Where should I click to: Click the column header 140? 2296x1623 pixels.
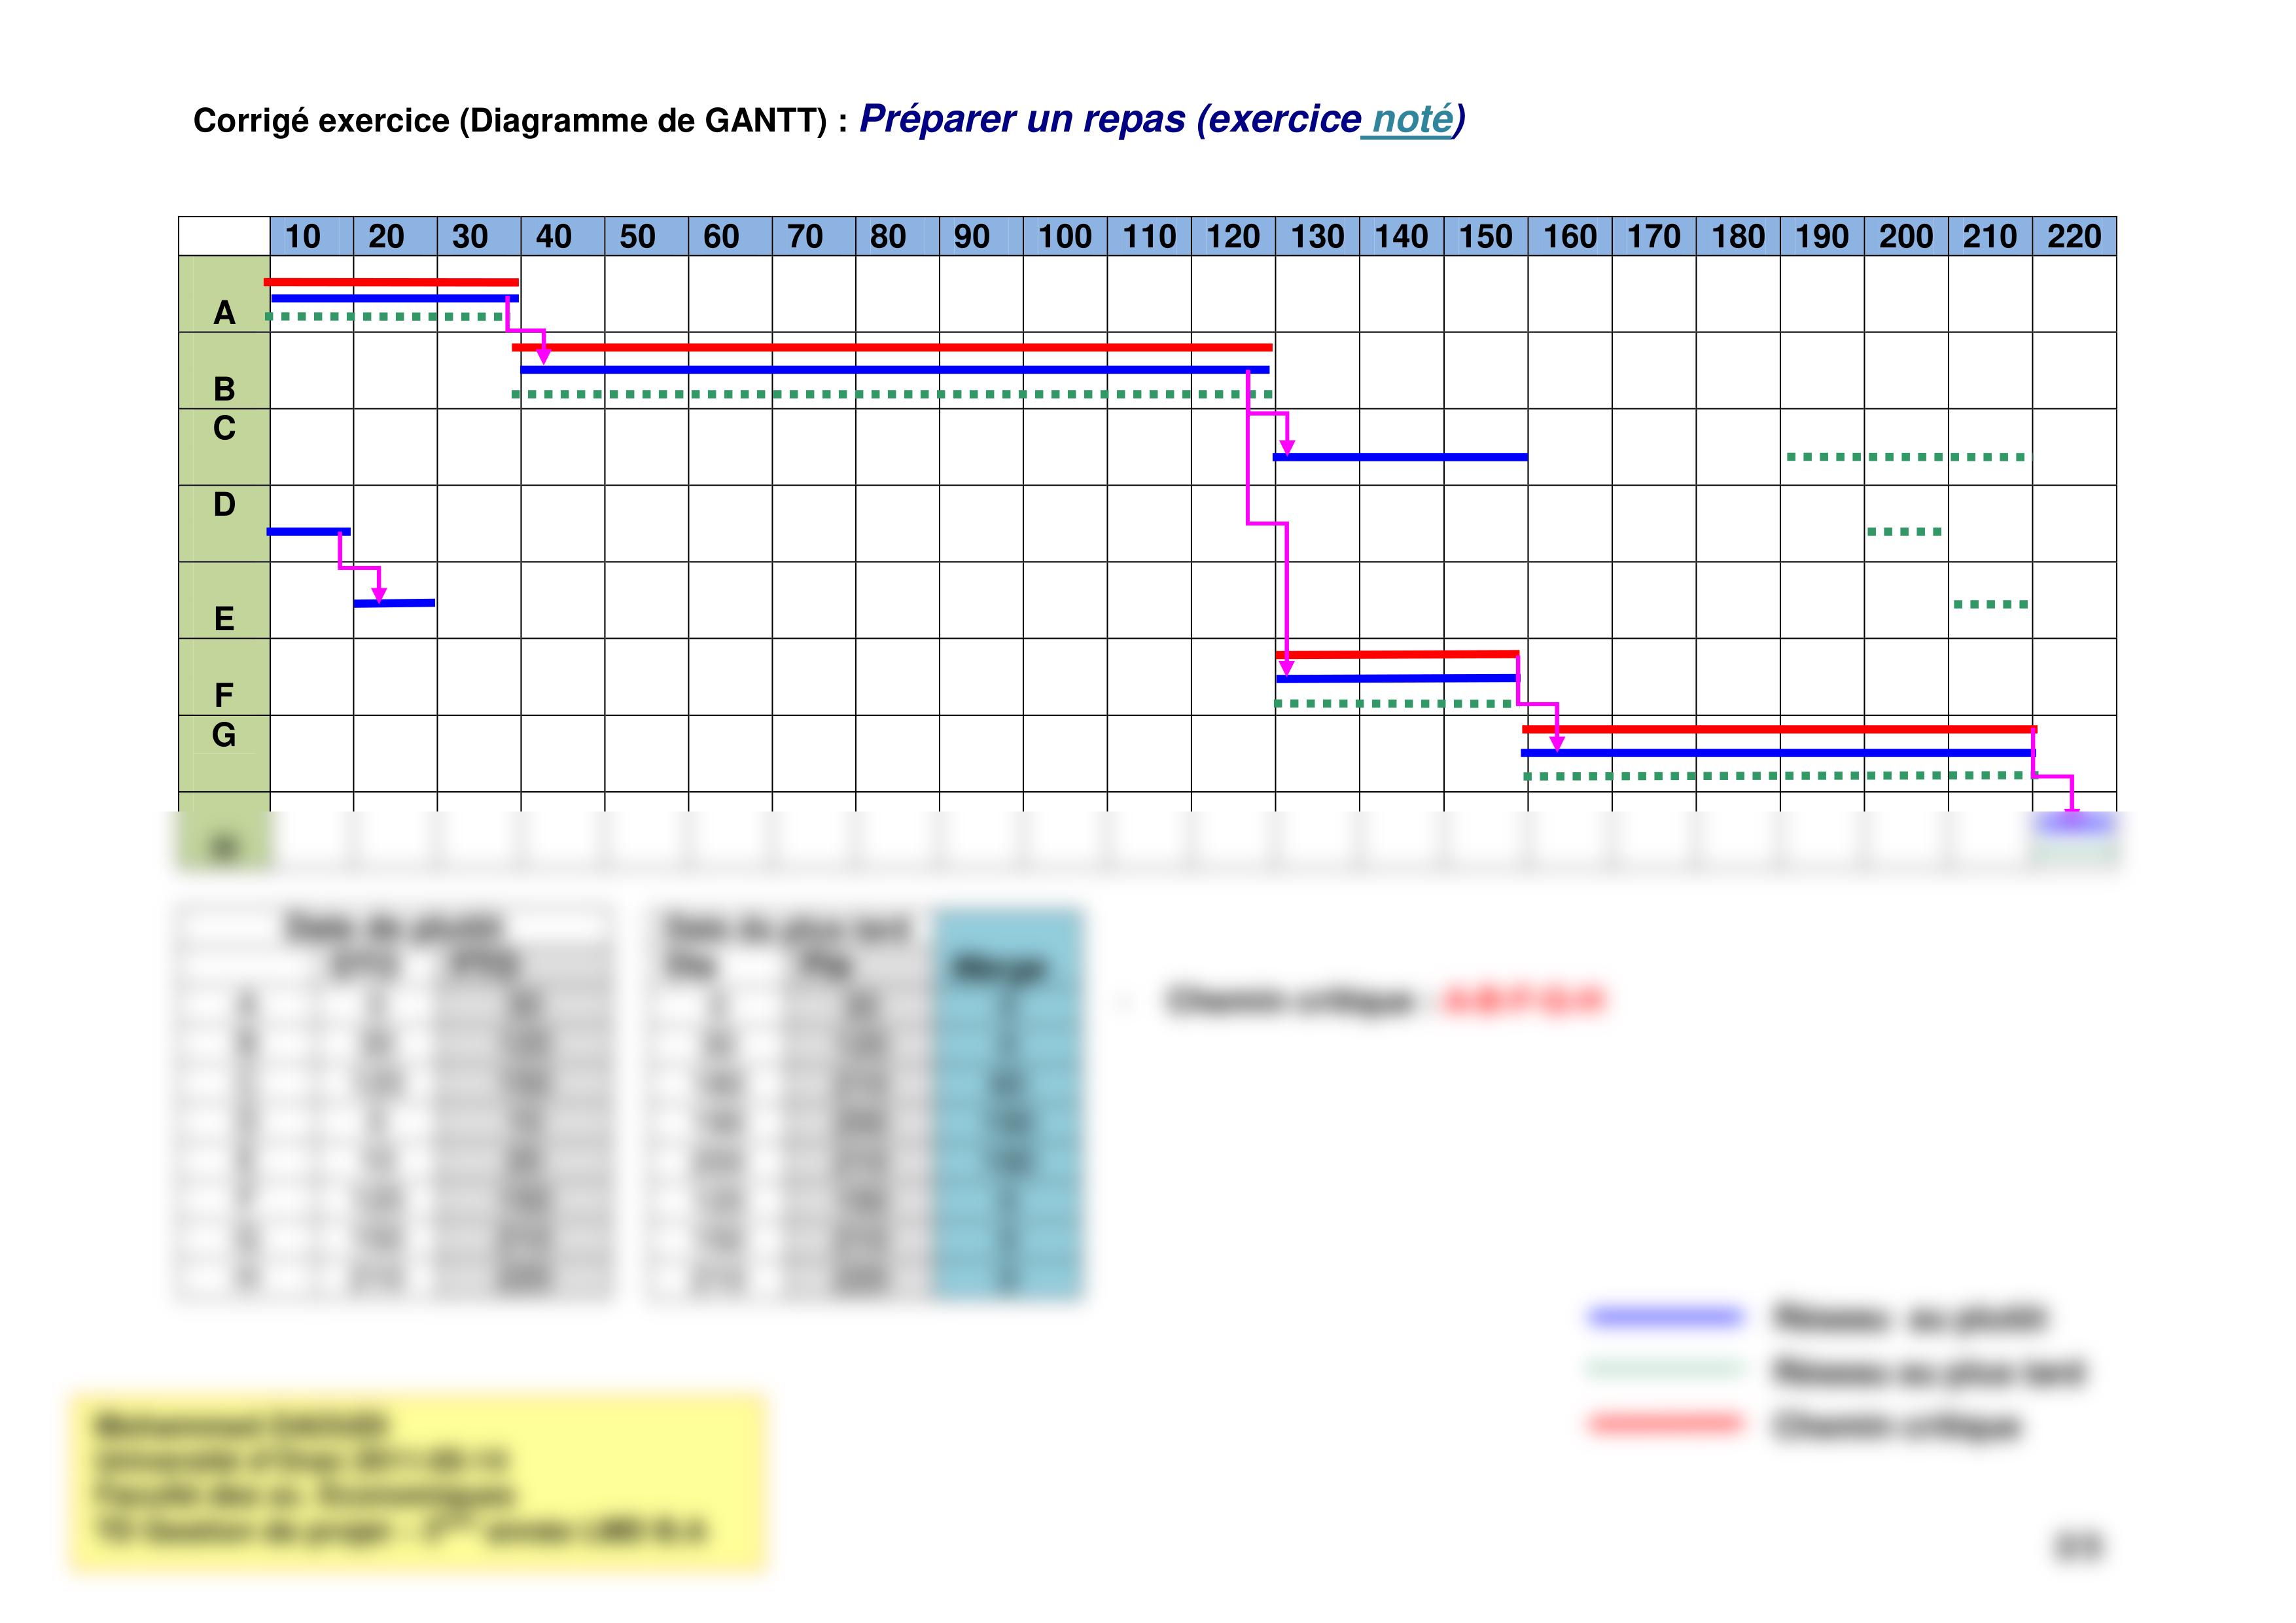coord(1402,237)
